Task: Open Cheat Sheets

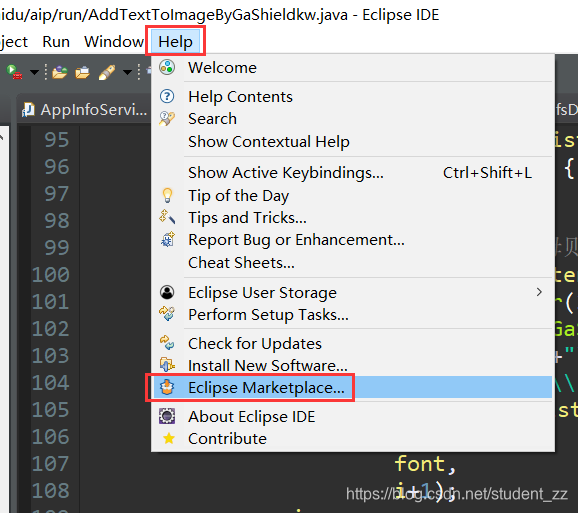Action: [x=352, y=263]
